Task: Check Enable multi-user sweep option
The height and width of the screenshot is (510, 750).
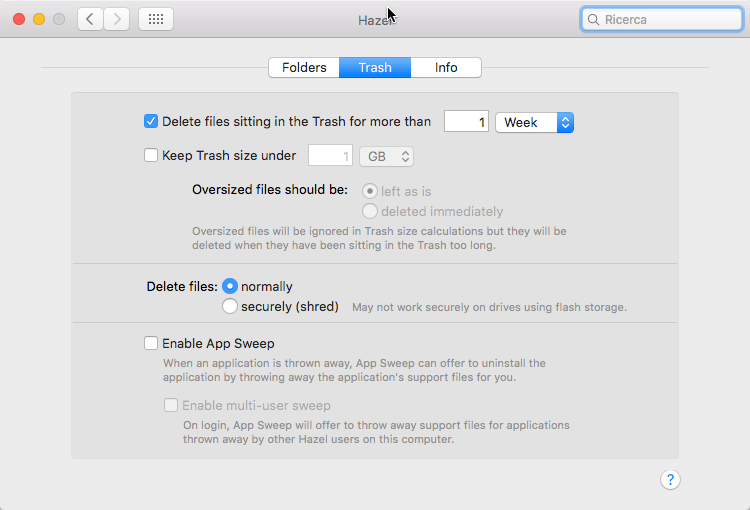Action: pos(171,405)
